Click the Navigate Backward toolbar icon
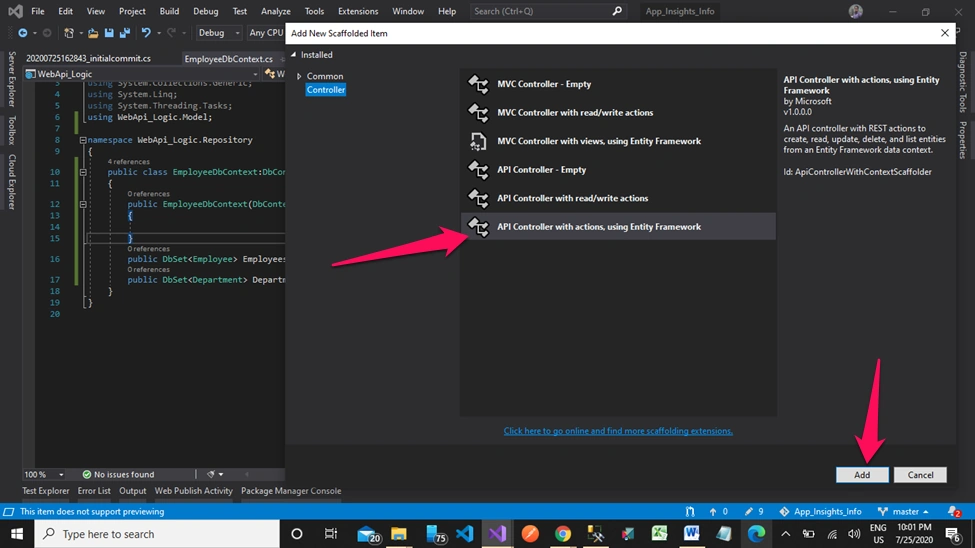This screenshot has width=975, height=548. (x=22, y=33)
